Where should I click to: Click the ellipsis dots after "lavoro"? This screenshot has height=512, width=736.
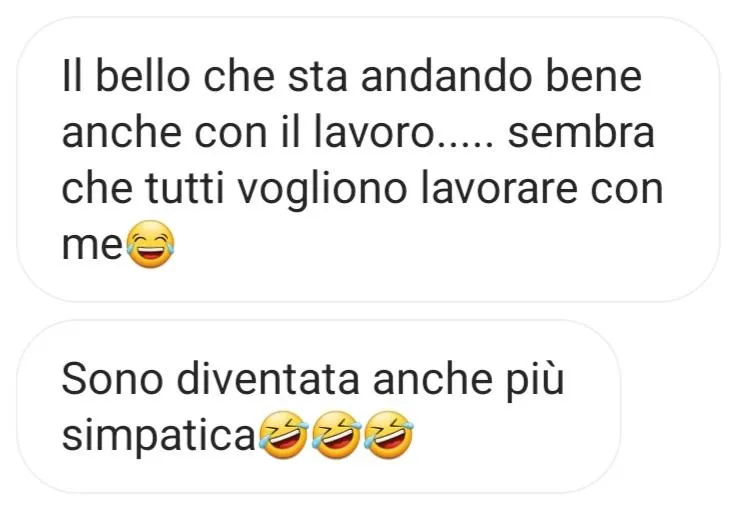(463, 143)
